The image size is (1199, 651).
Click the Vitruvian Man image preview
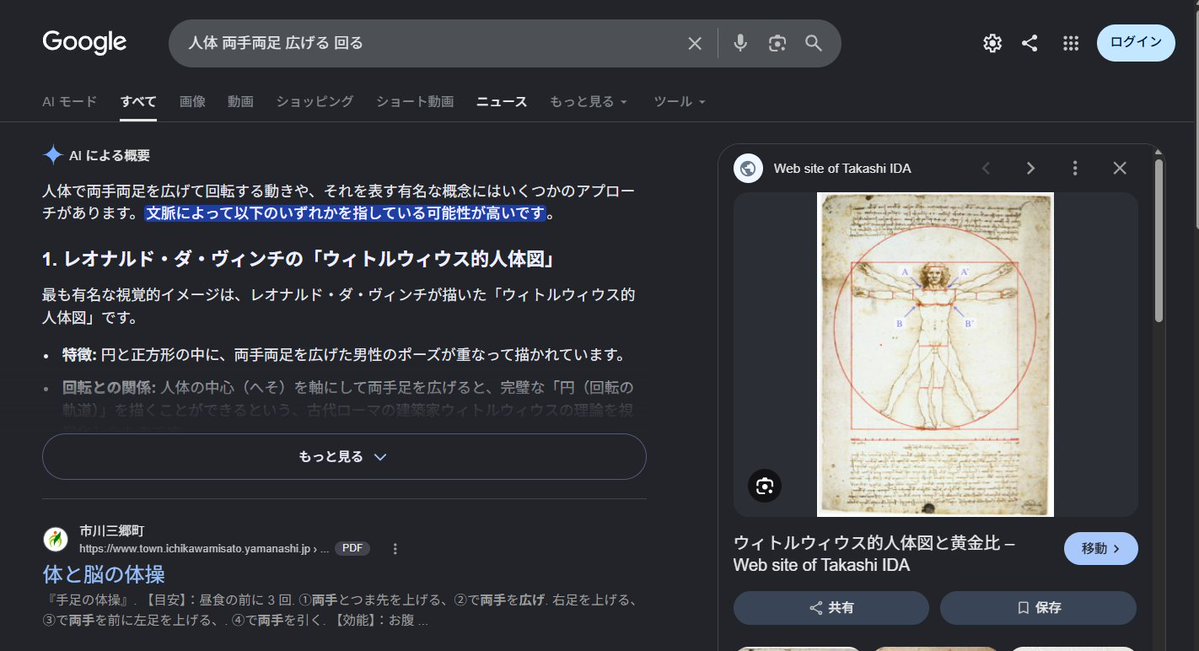935,354
